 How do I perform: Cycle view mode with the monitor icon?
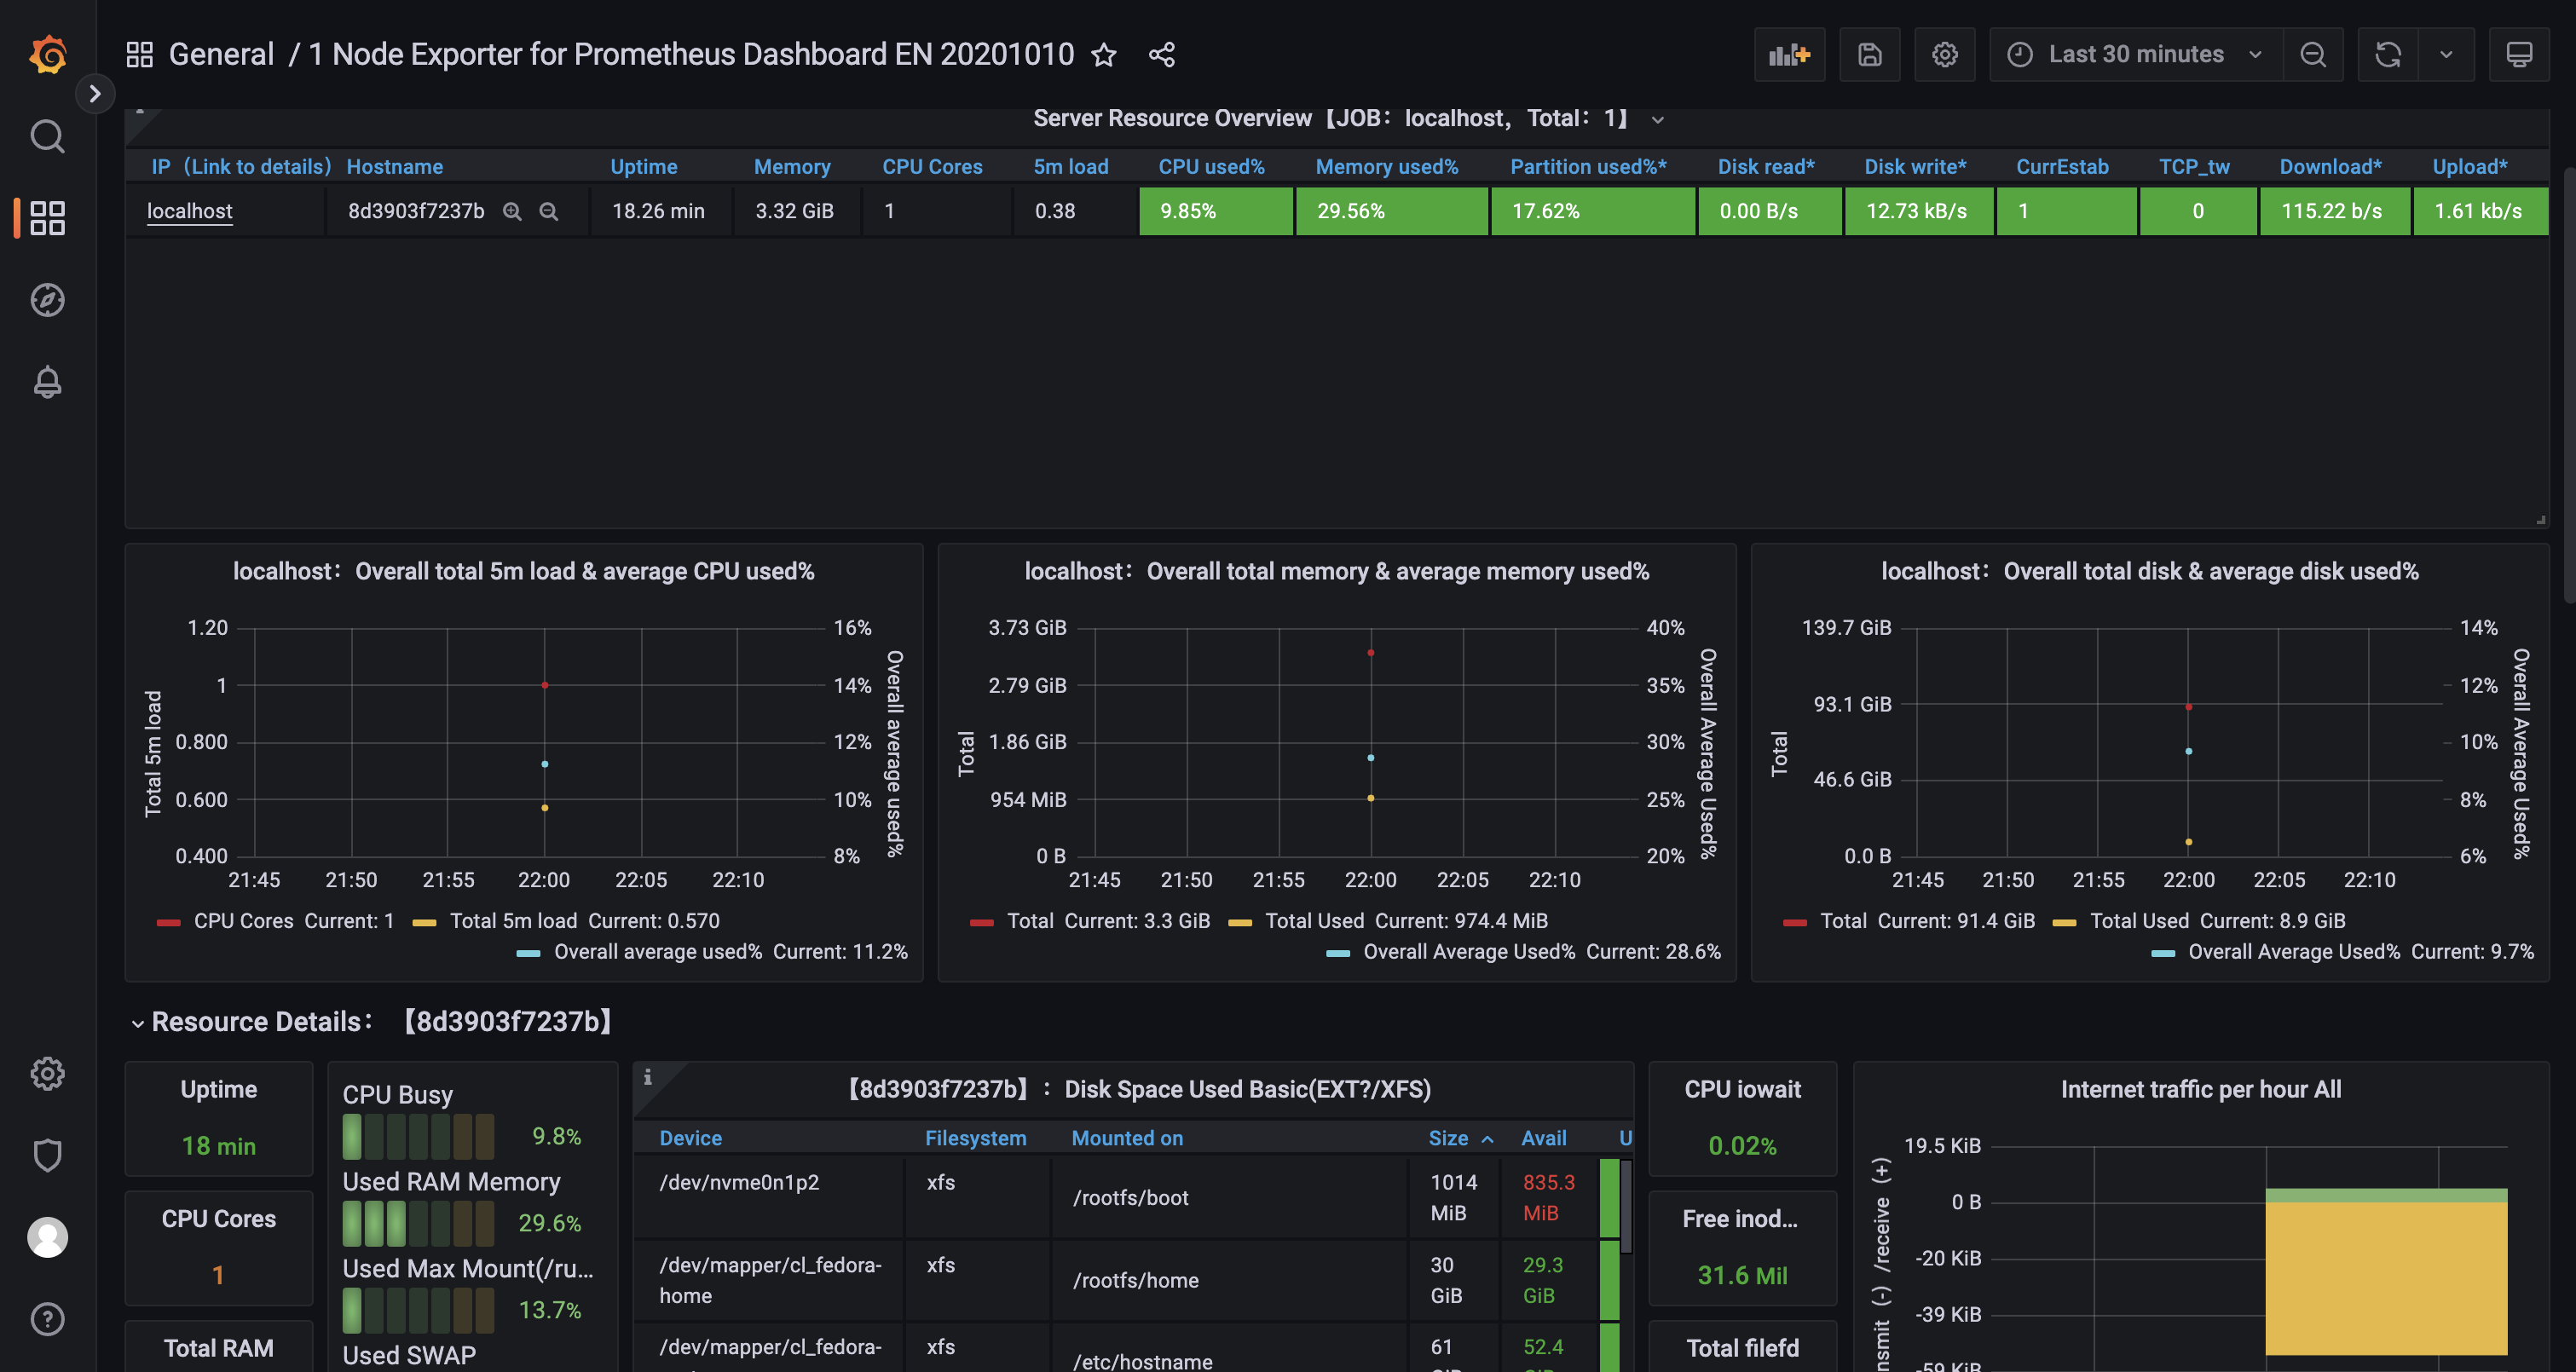(2518, 54)
